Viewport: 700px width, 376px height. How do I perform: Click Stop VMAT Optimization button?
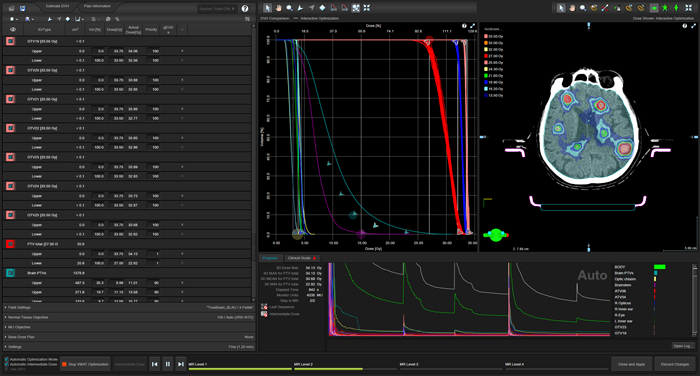pyautogui.click(x=85, y=364)
